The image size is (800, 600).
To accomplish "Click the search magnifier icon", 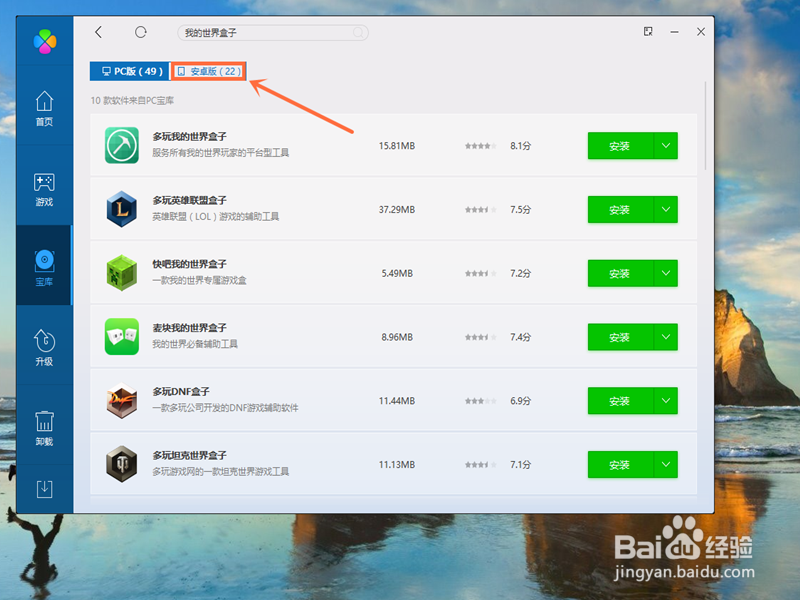I will (359, 33).
